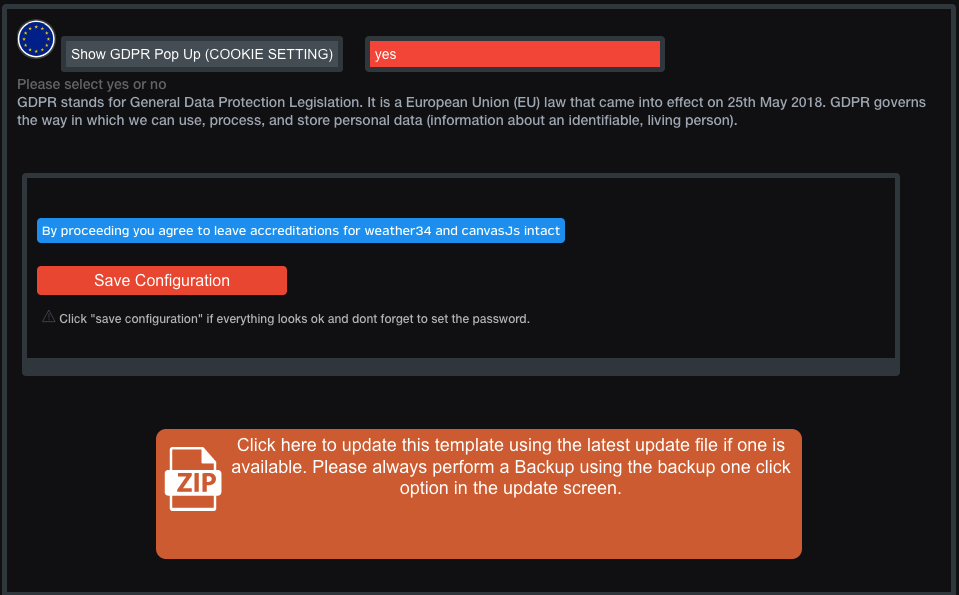The height and width of the screenshot is (595, 959).
Task: Click the white ZIP file icon
Action: pyautogui.click(x=193, y=479)
